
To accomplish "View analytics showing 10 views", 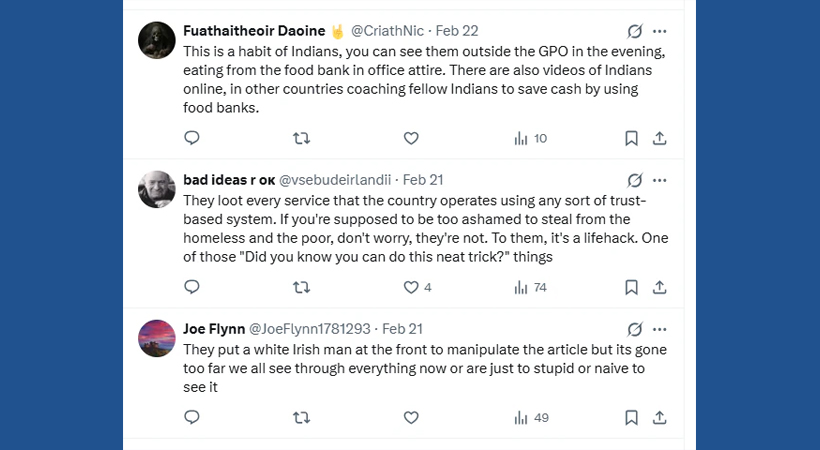I will 530,138.
